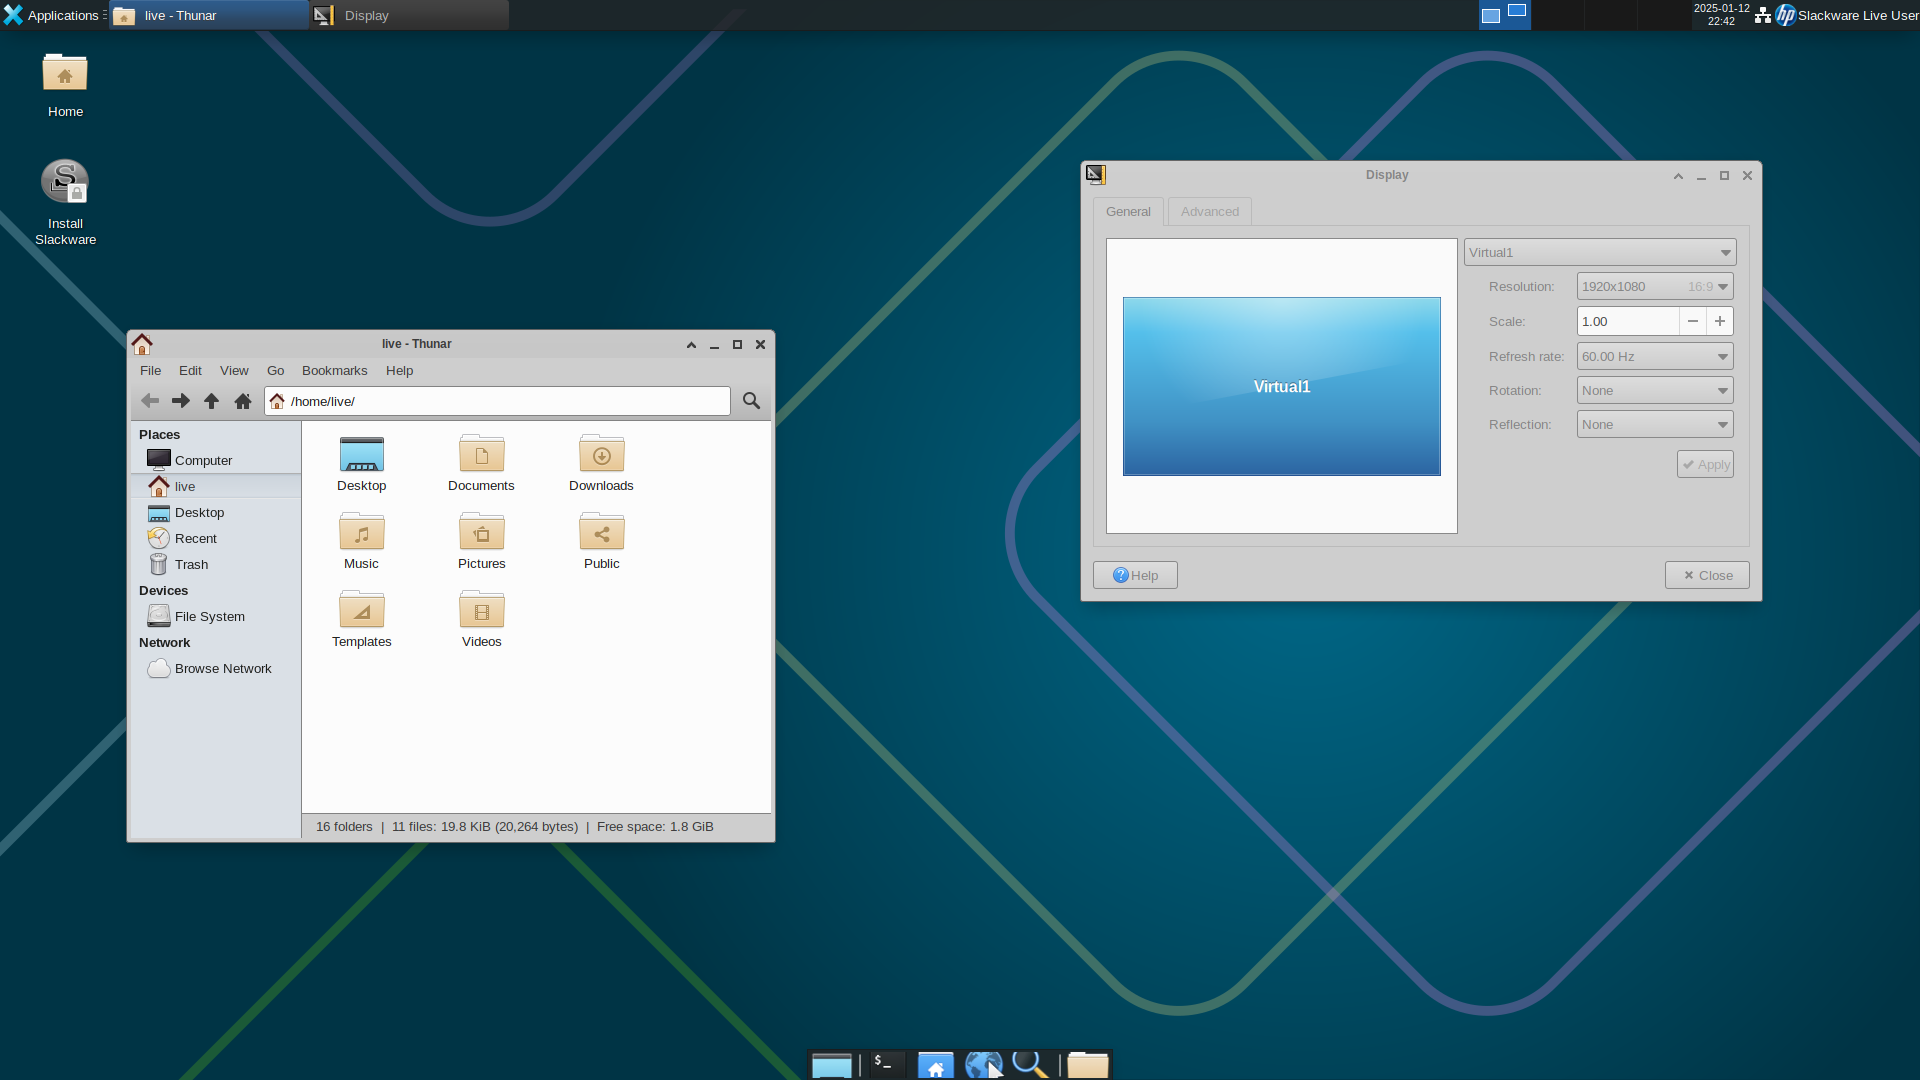The width and height of the screenshot is (1920, 1080).
Task: Click the back arrow in Thunar toolbar
Action: tap(150, 401)
